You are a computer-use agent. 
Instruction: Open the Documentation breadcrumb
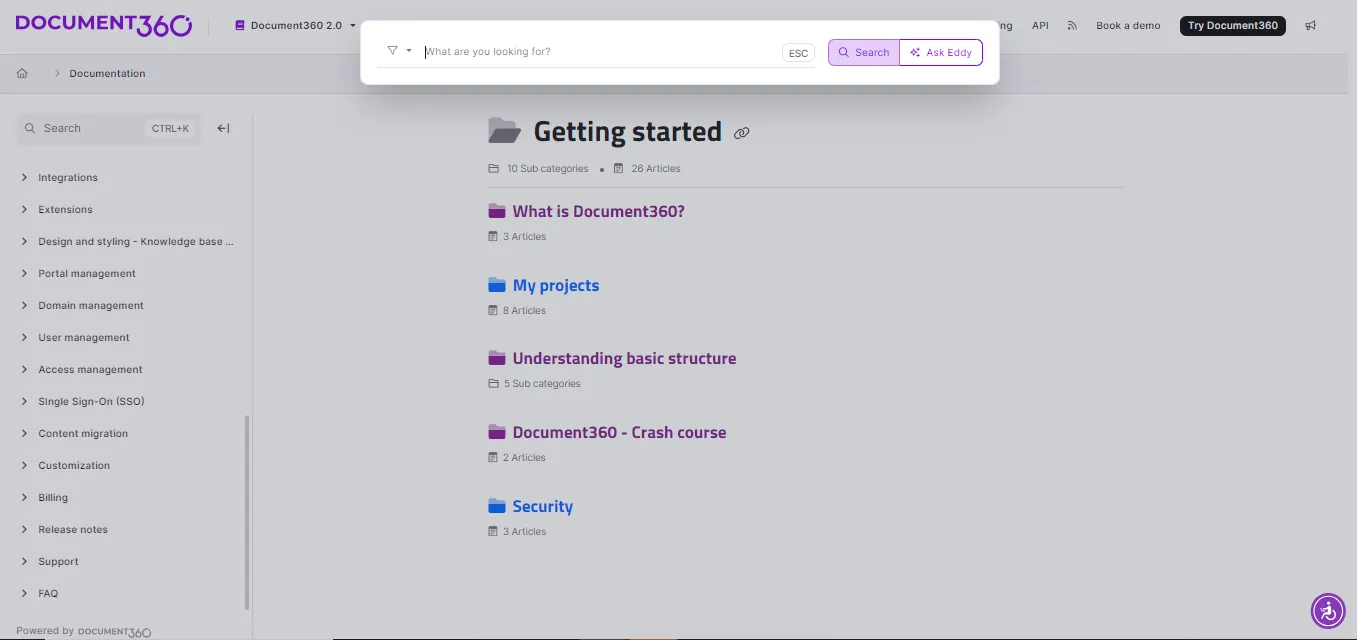coord(107,73)
